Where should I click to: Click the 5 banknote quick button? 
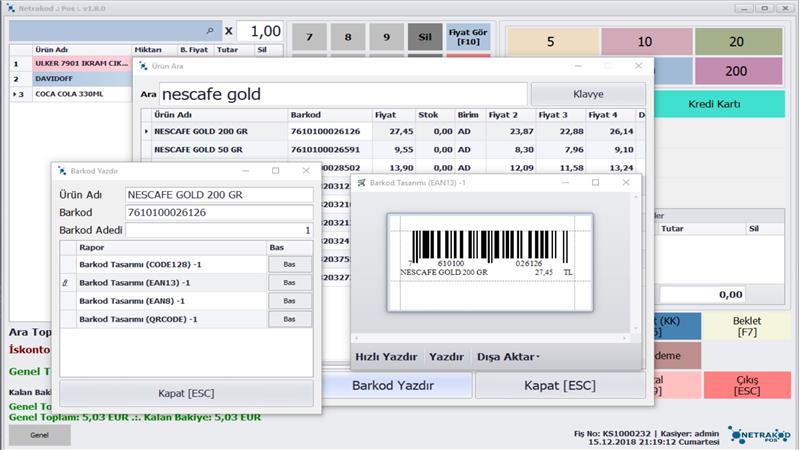(551, 42)
